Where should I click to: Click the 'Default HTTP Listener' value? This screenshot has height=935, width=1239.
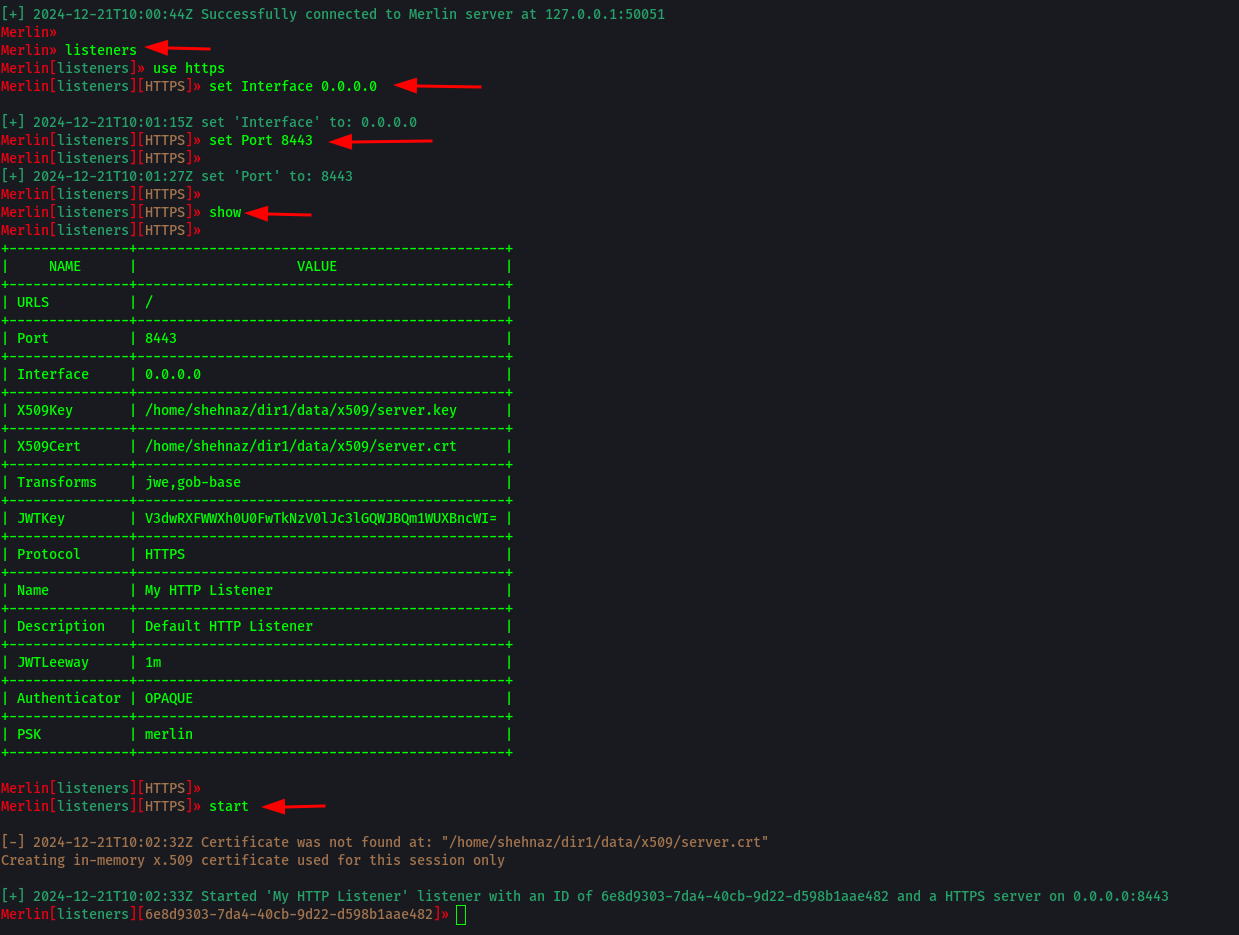click(x=229, y=626)
